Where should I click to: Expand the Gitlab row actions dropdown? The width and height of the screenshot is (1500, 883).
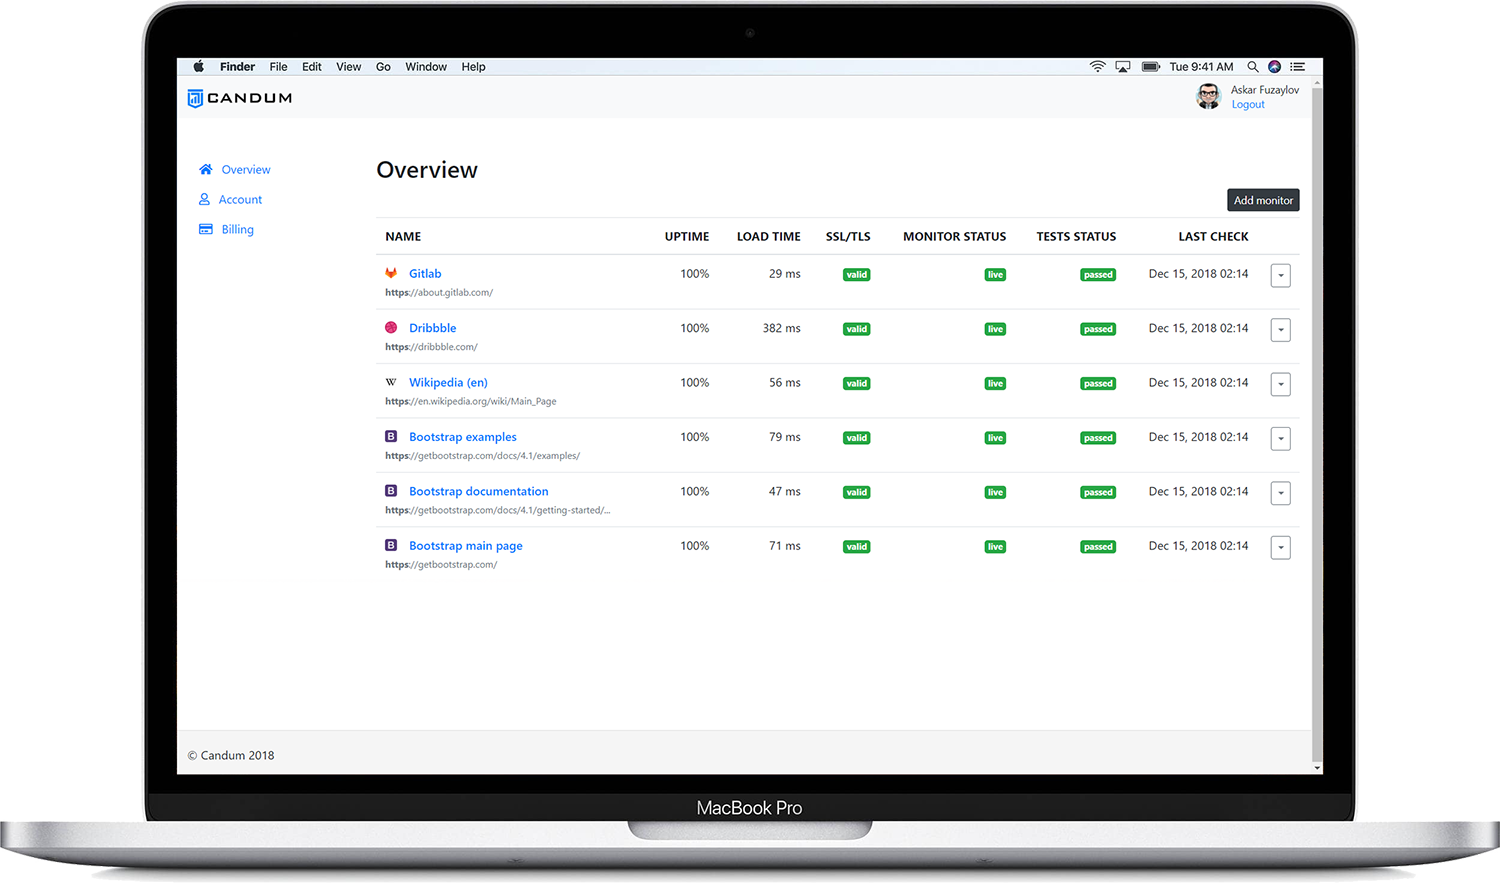1281,275
